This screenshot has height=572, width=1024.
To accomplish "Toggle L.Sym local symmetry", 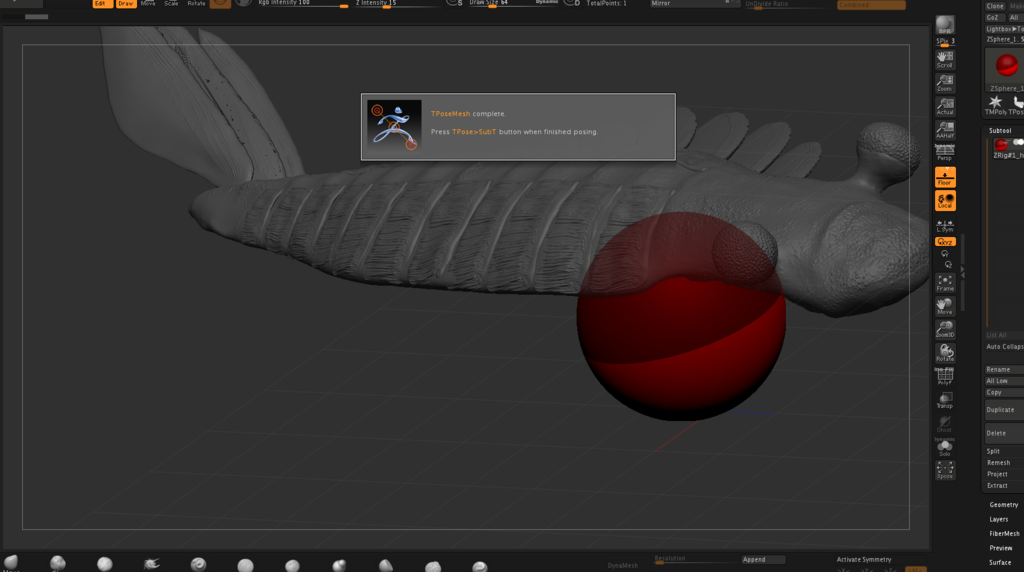I will [x=944, y=226].
